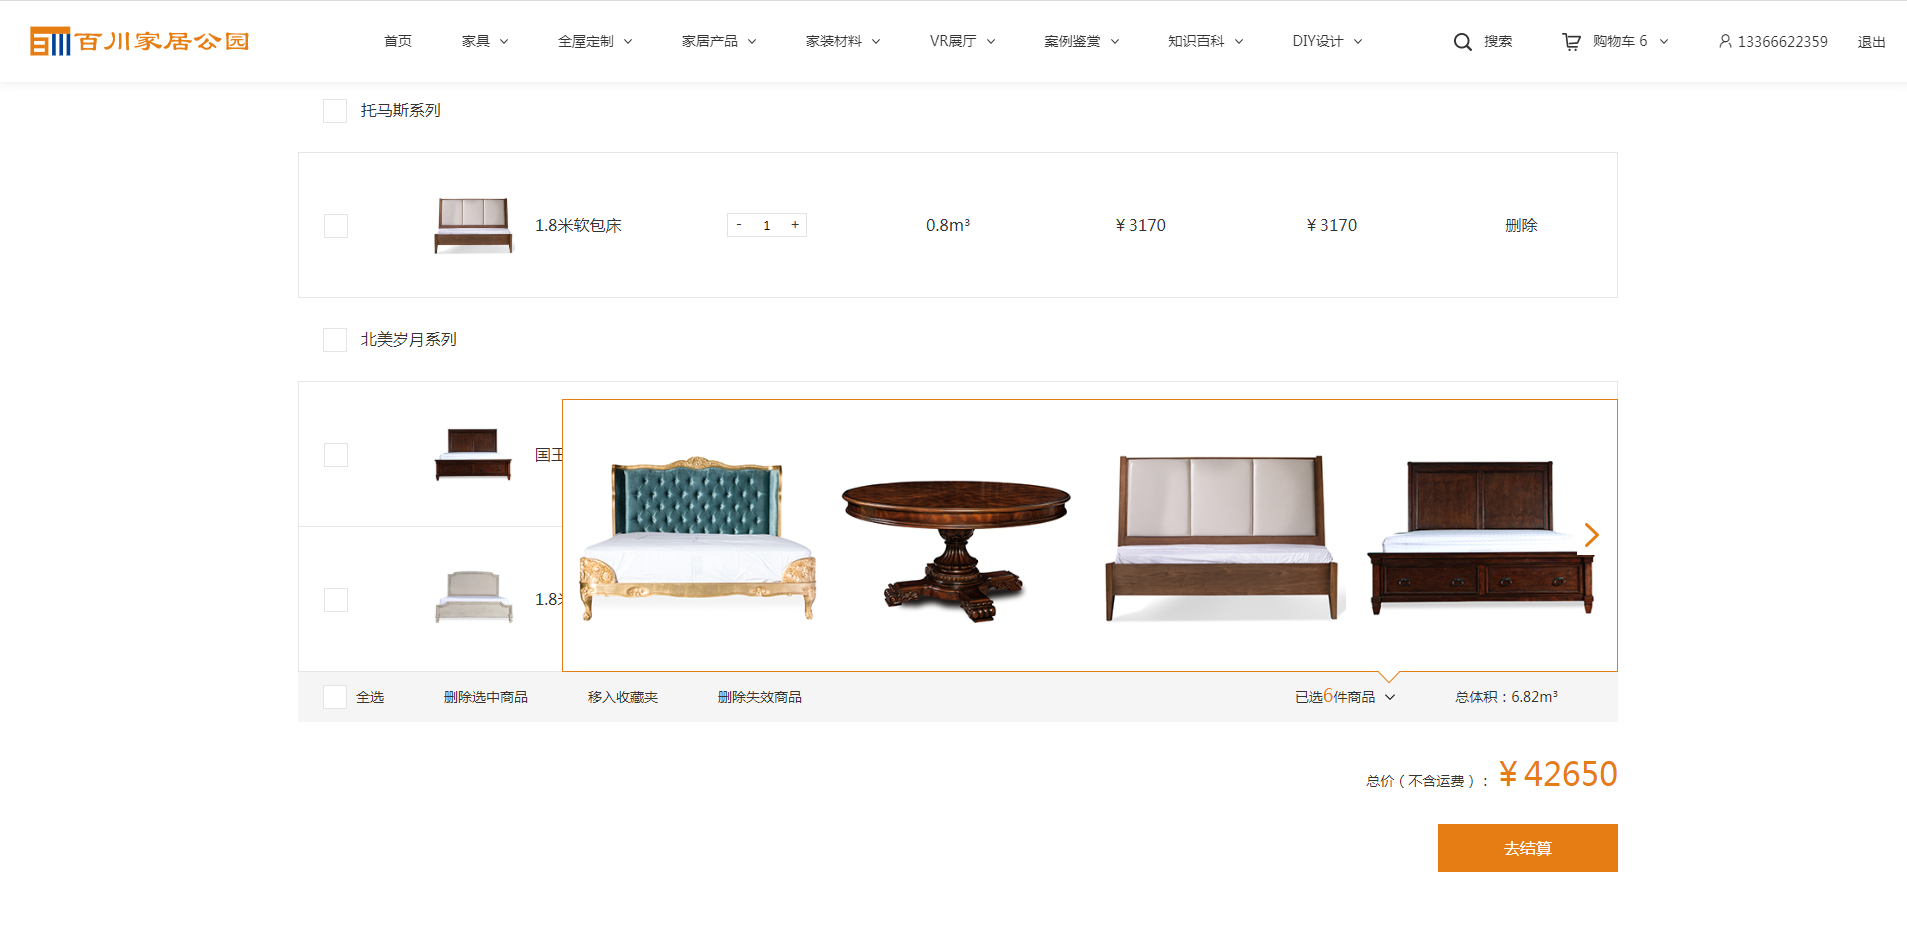This screenshot has height=932, width=1907.
Task: Click the search magnifier icon
Action: pos(1462,42)
